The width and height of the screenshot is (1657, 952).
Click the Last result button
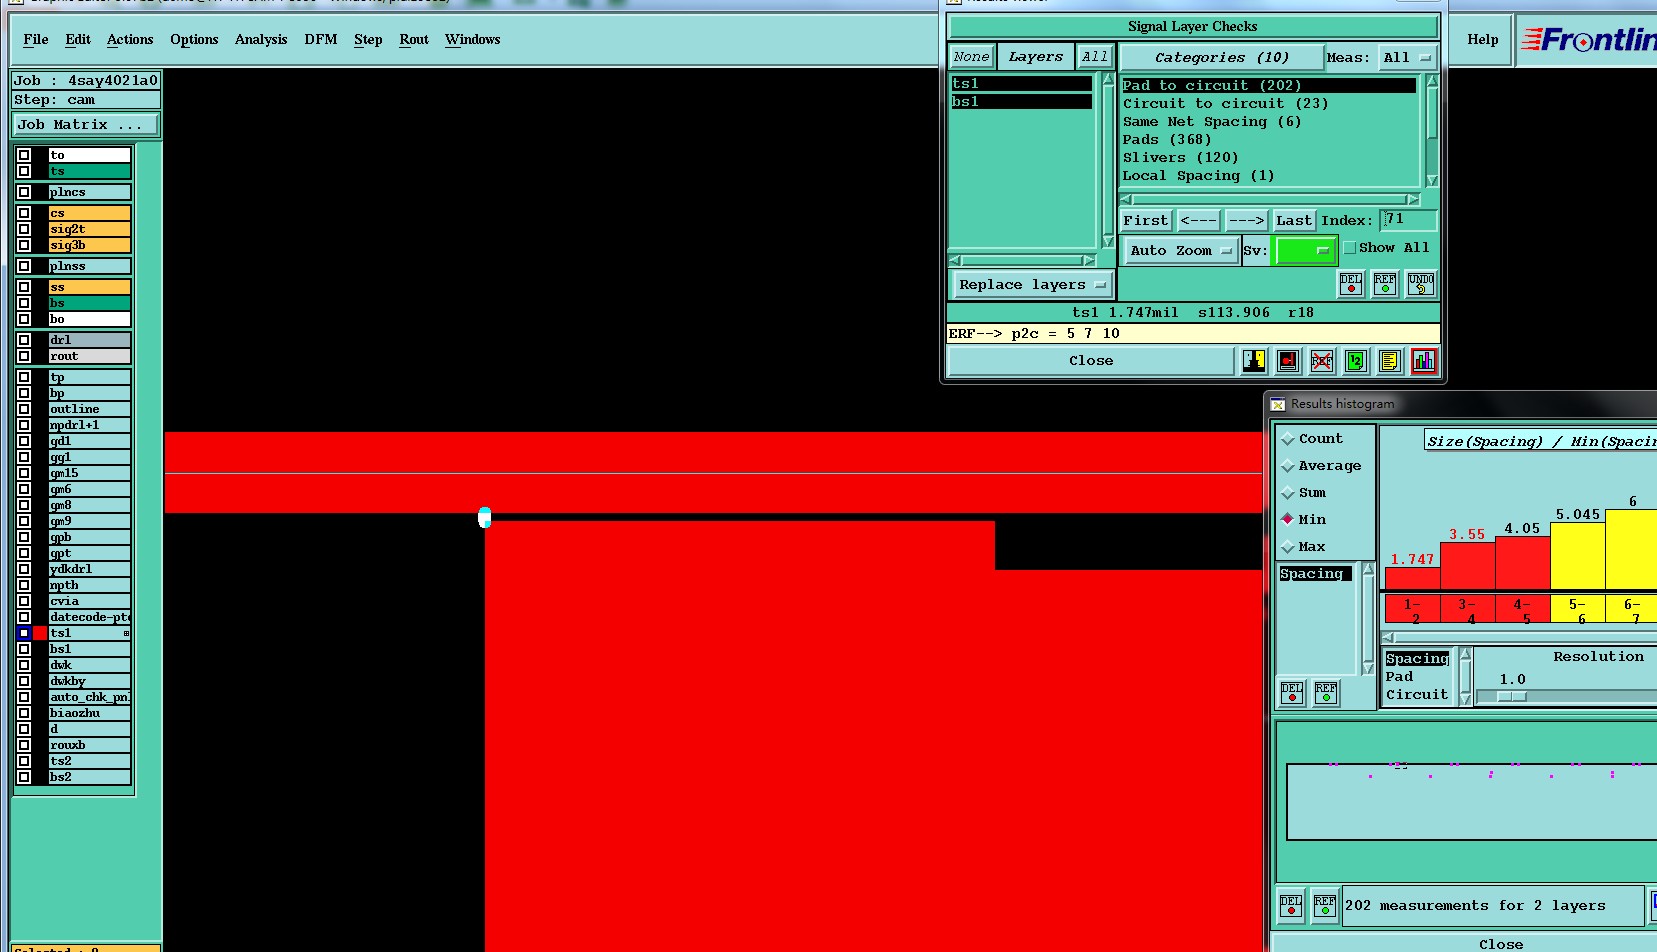tap(1294, 221)
